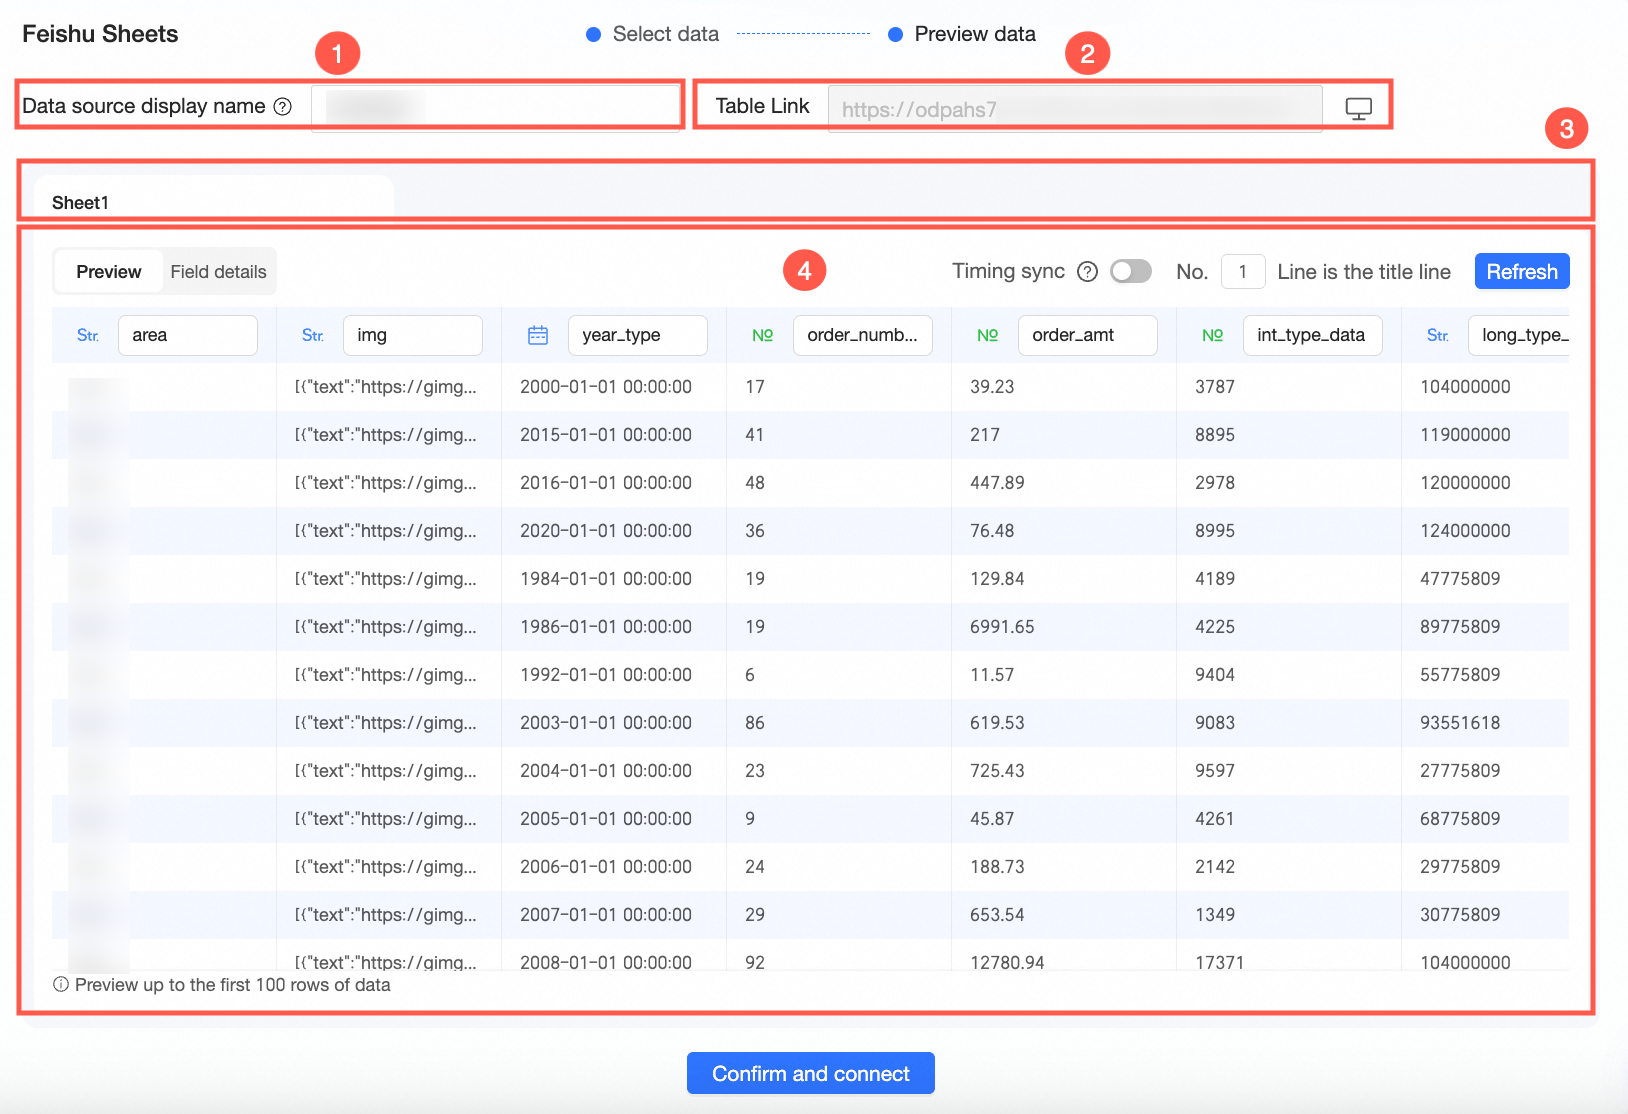Switch to the Preview tab

click(x=109, y=272)
